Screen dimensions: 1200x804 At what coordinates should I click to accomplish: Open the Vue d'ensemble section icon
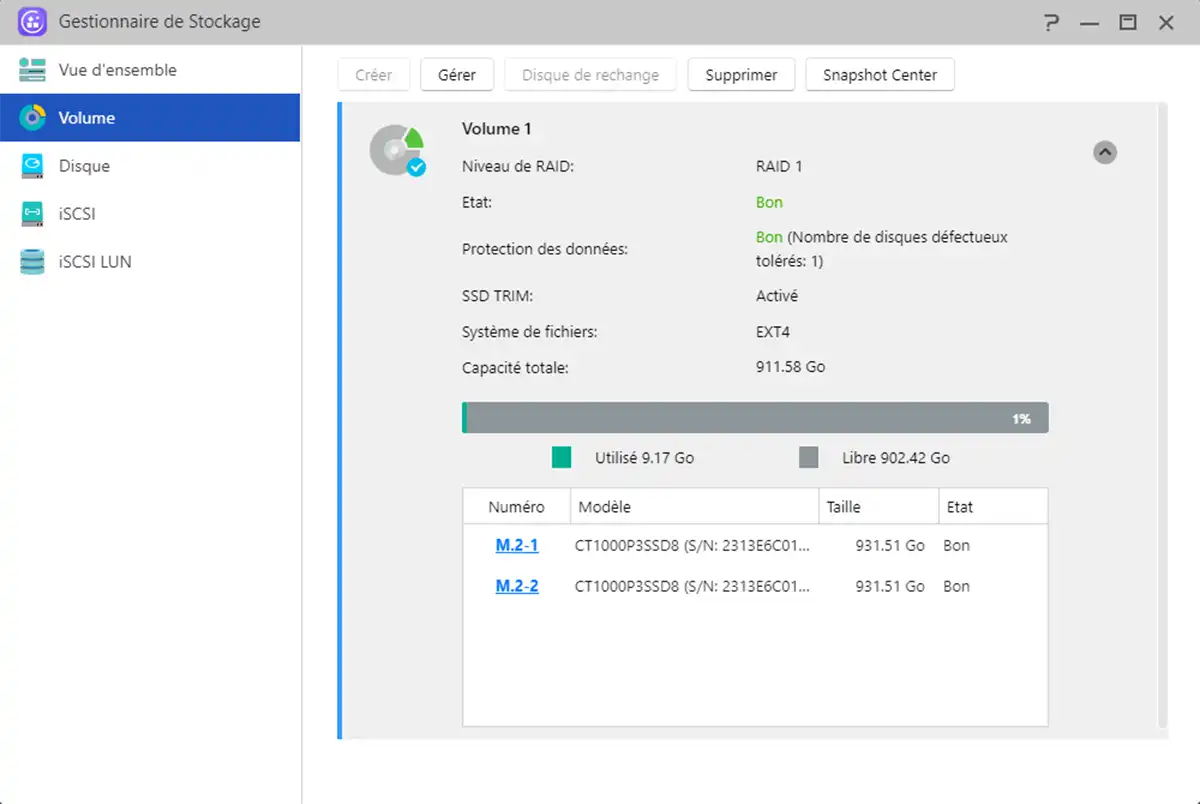click(32, 70)
